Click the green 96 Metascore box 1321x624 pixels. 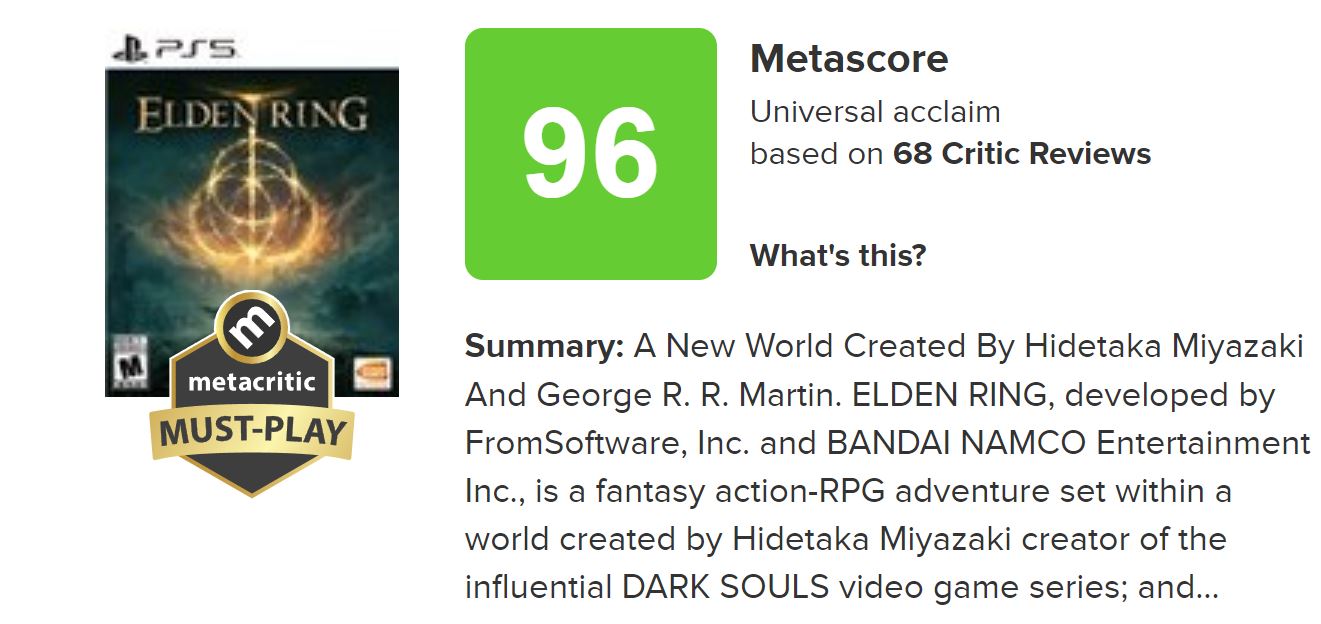point(590,154)
